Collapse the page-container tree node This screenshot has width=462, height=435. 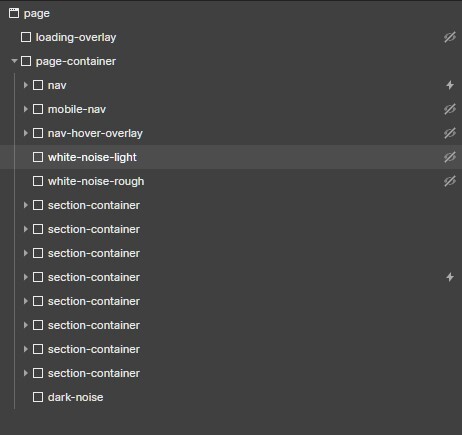[14, 61]
